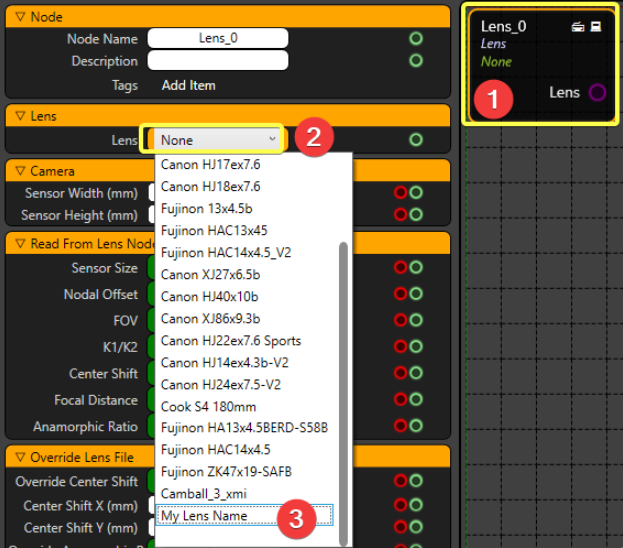Click the green pin on Center Shift row
623x548 pixels.
pos(416,374)
